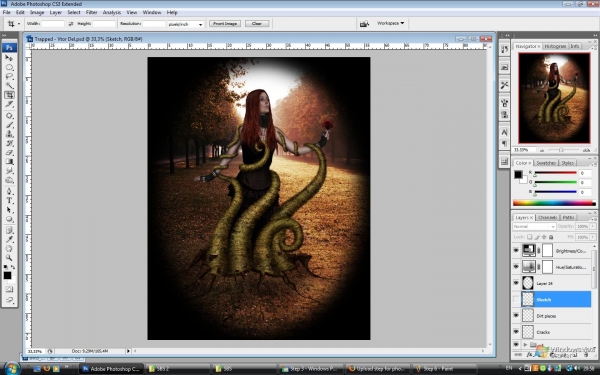Expand the layer group folder triangle
600x375 pixels.
[525, 345]
